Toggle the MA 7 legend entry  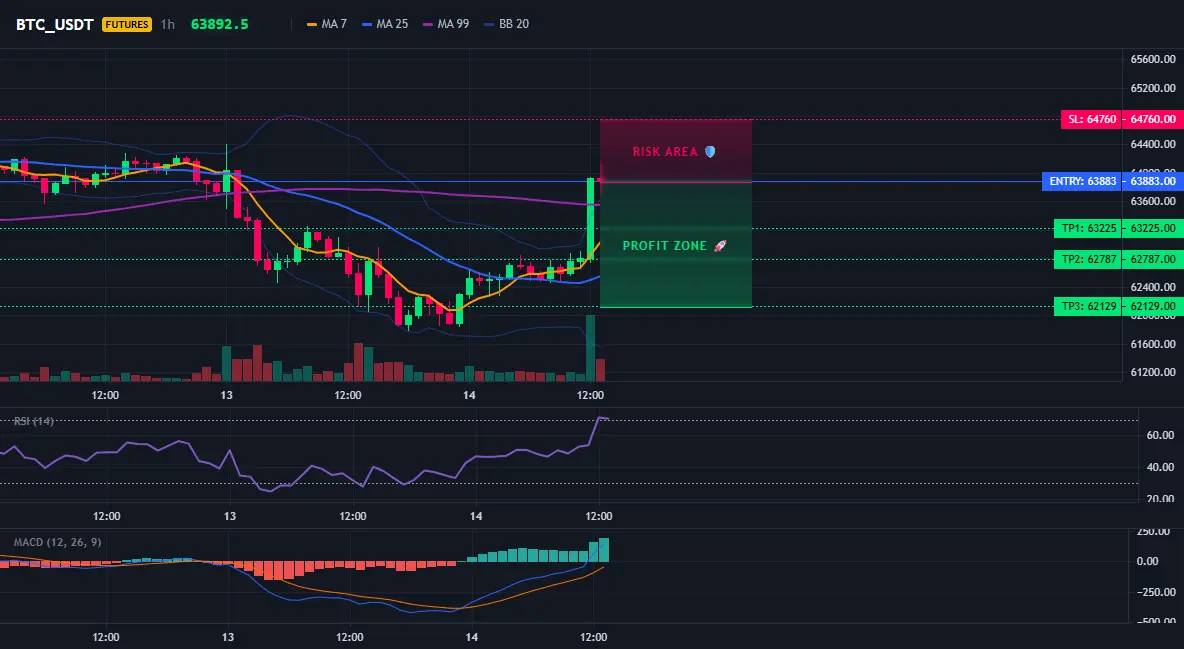point(326,24)
